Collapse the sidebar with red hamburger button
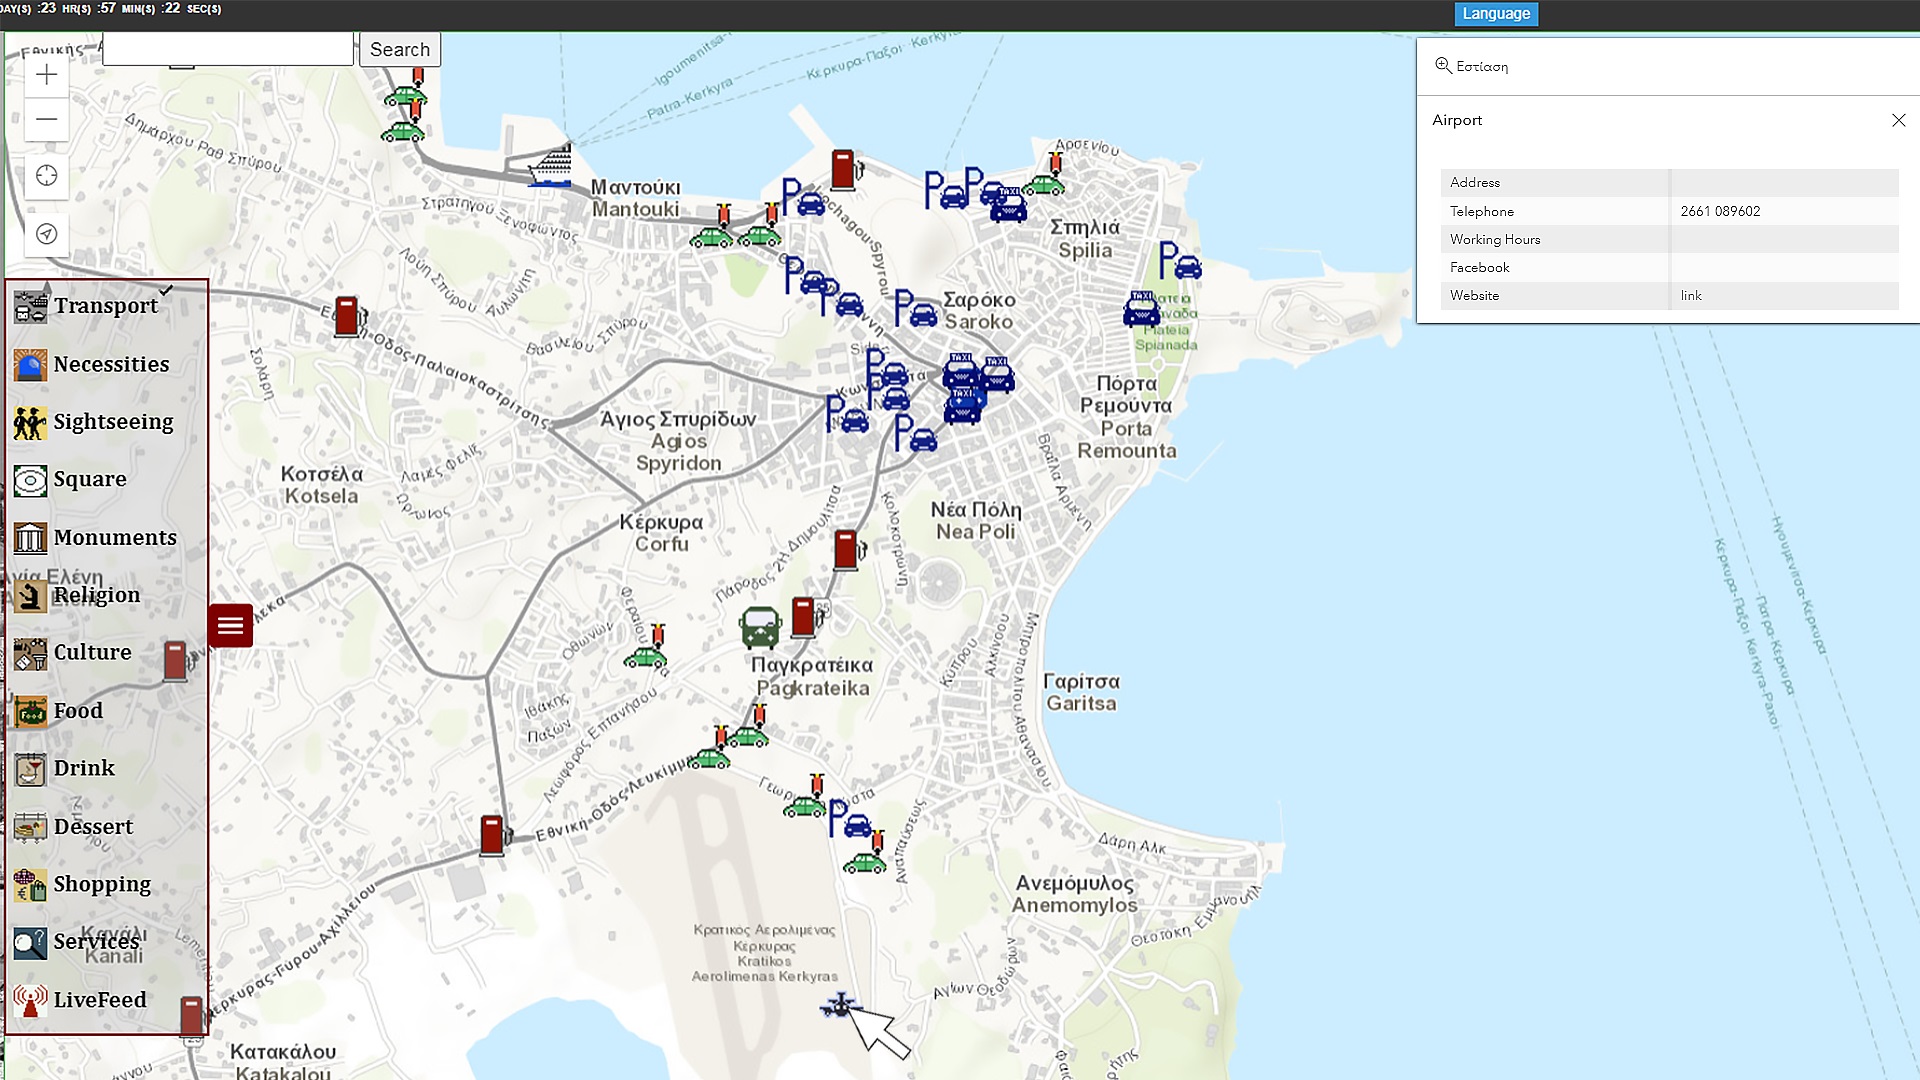This screenshot has height=1080, width=1920. (230, 626)
